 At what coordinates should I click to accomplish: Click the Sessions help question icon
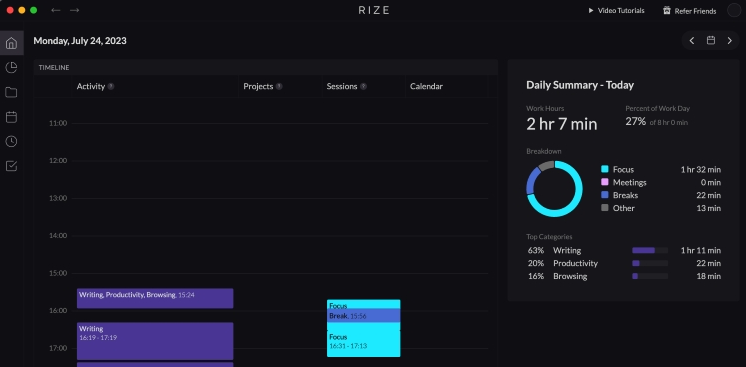[x=363, y=87]
